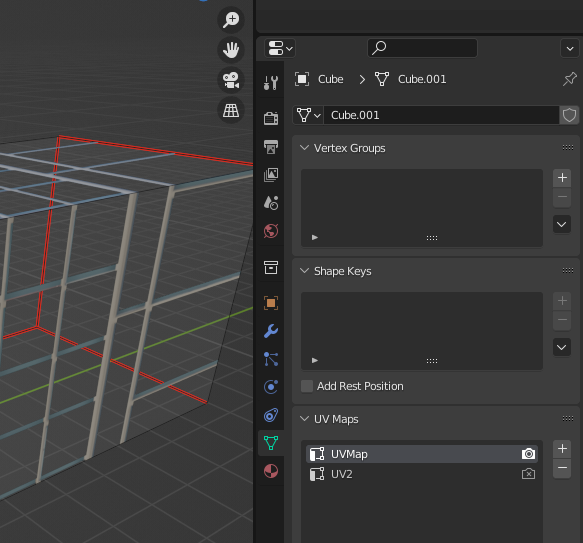Open the Modifiers wrench tab

tap(271, 331)
